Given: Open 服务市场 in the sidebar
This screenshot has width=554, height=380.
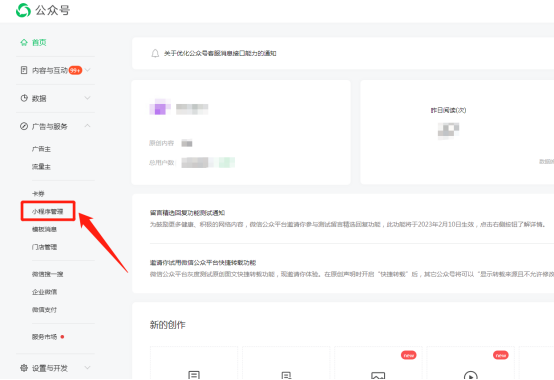Looking at the screenshot, I should click(x=45, y=337).
